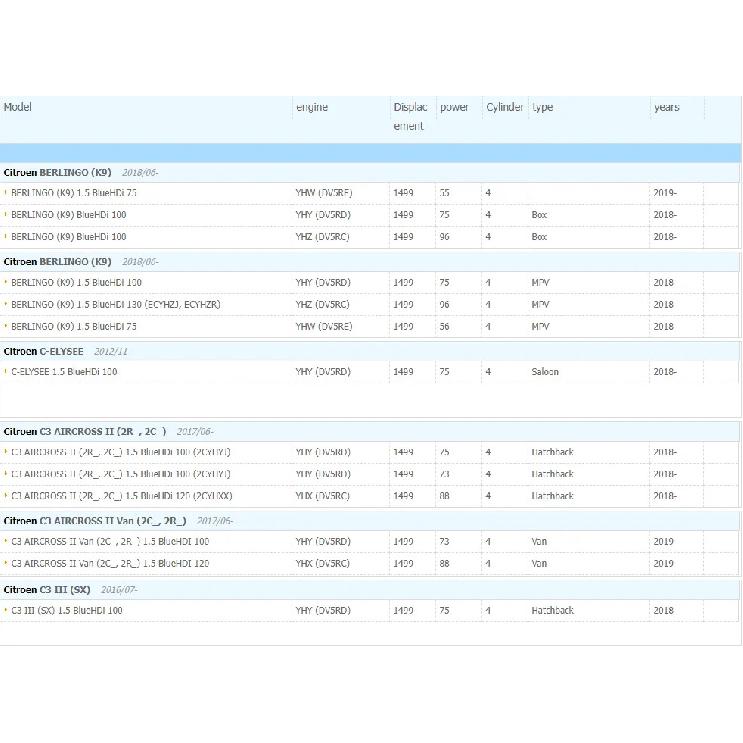Expand Citroen C3 AIRCROSS II group header
Screen dimensions: 743x743
tap(370, 432)
